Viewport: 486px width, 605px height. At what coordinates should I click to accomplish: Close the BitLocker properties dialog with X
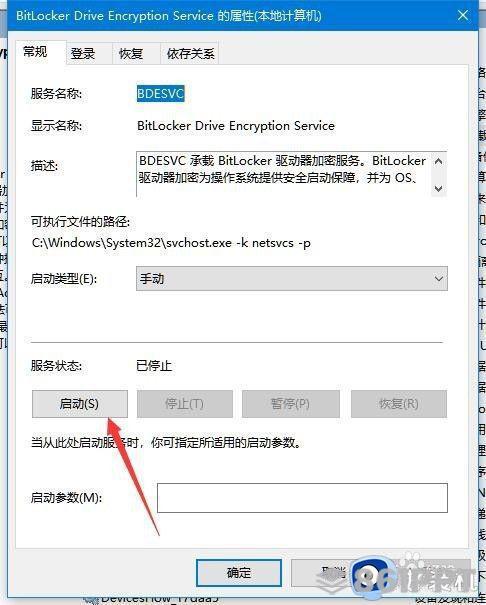coord(463,15)
